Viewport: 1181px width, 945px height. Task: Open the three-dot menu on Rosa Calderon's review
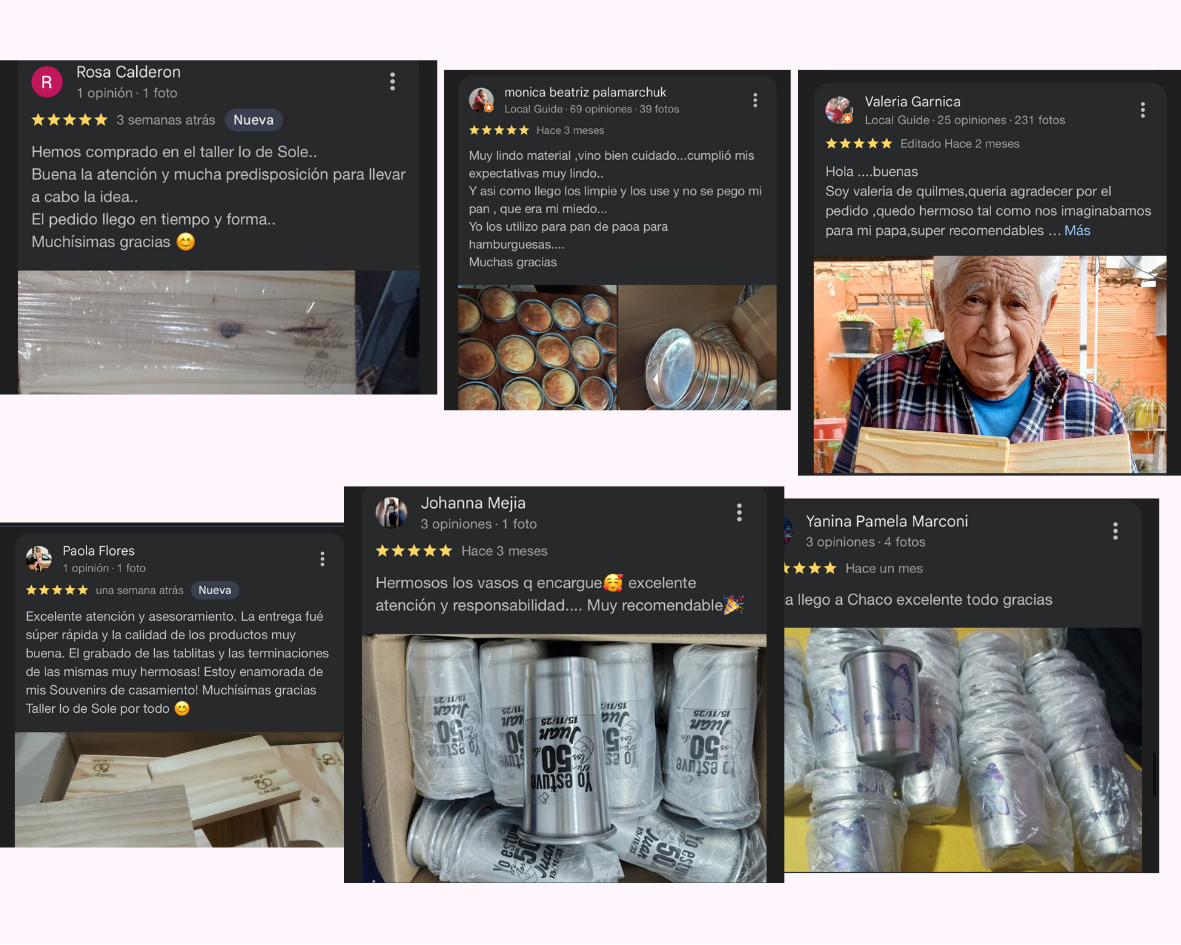(392, 81)
